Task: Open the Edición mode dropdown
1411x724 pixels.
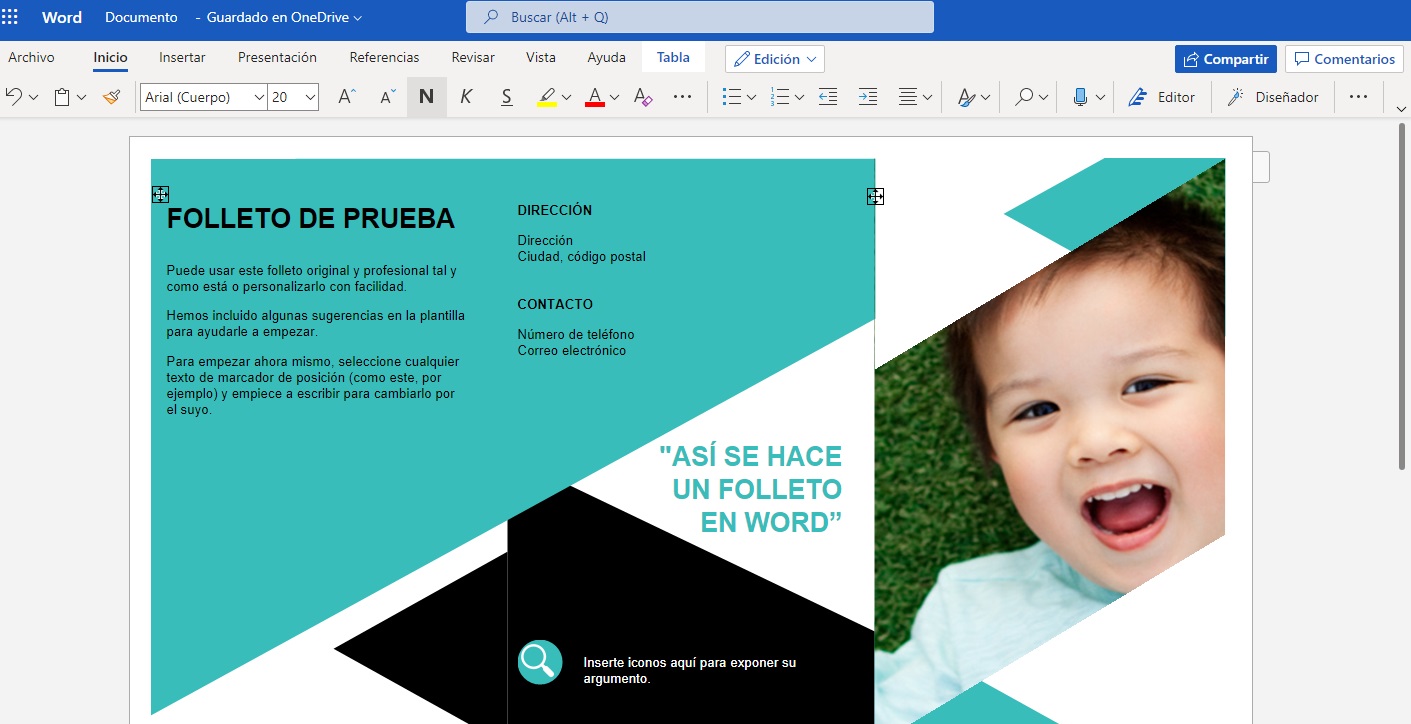Action: click(x=775, y=59)
